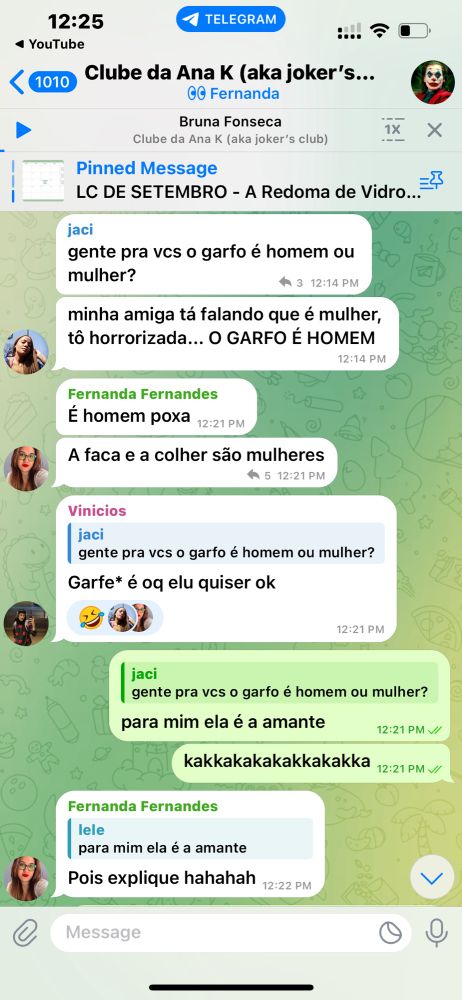The height and width of the screenshot is (1000, 462).
Task: Tap the laughing emoji reaction on Vinicios' message
Action: [x=92, y=617]
